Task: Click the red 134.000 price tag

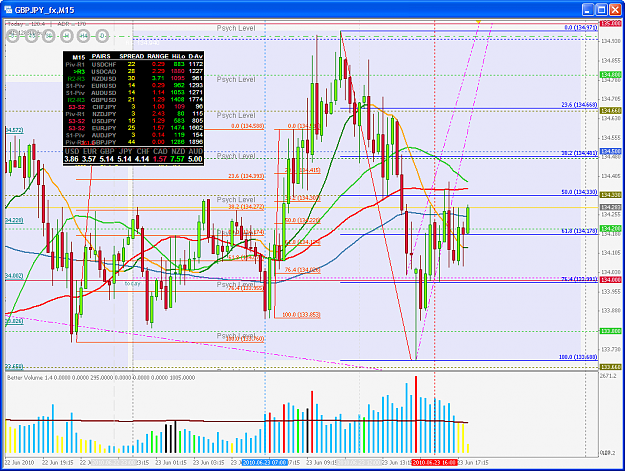Action: (610, 280)
